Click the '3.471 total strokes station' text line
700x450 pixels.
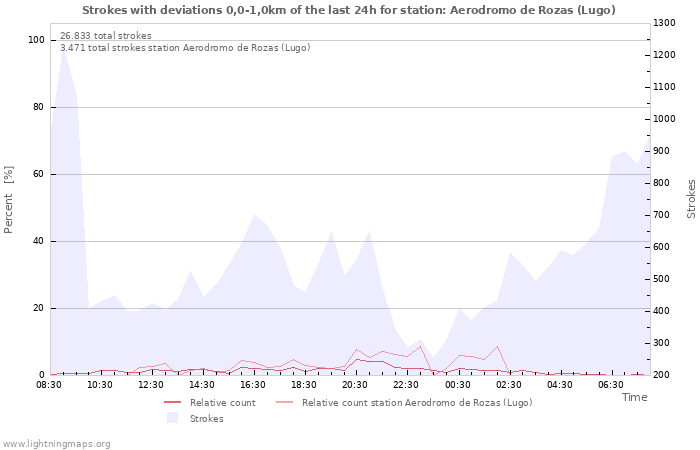click(185, 48)
